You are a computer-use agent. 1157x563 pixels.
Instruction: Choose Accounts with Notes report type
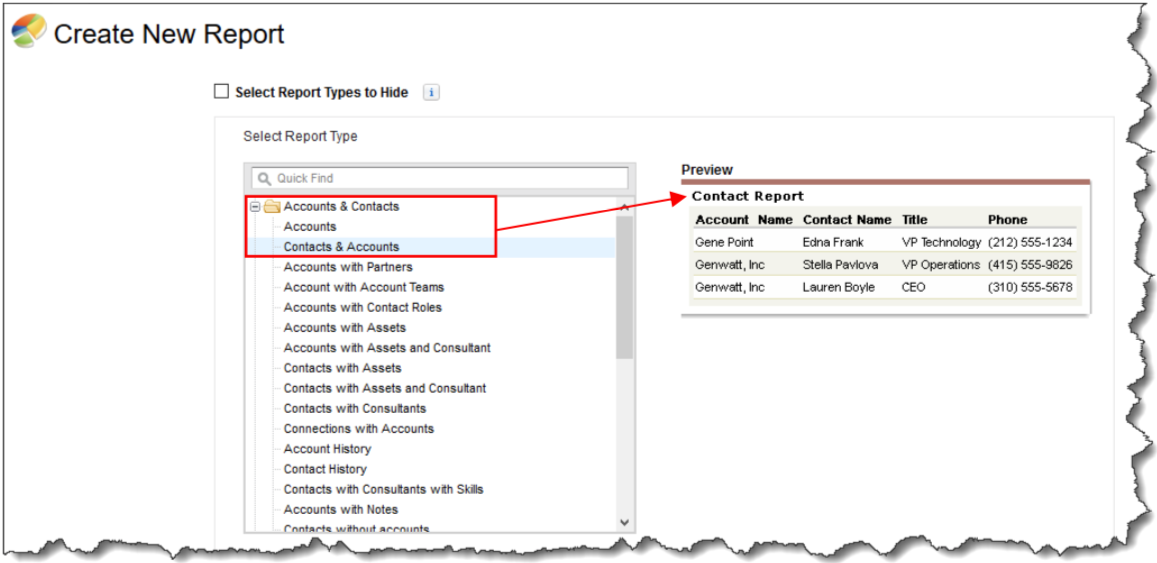coord(340,509)
